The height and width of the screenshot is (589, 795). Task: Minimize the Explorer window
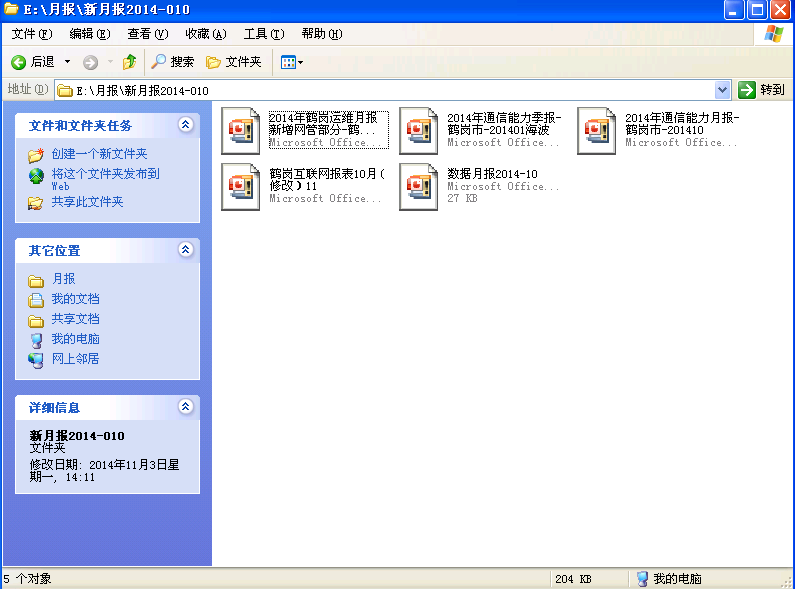pyautogui.click(x=734, y=9)
